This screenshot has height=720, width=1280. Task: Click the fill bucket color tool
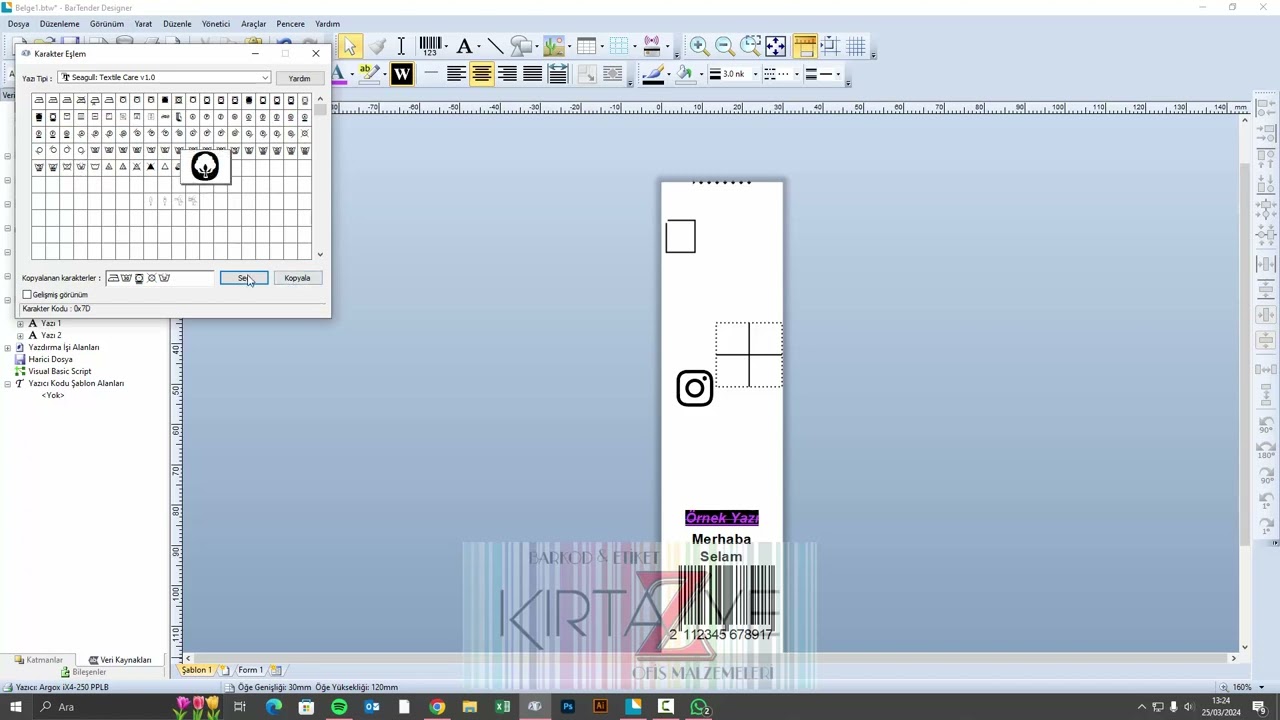click(x=684, y=74)
